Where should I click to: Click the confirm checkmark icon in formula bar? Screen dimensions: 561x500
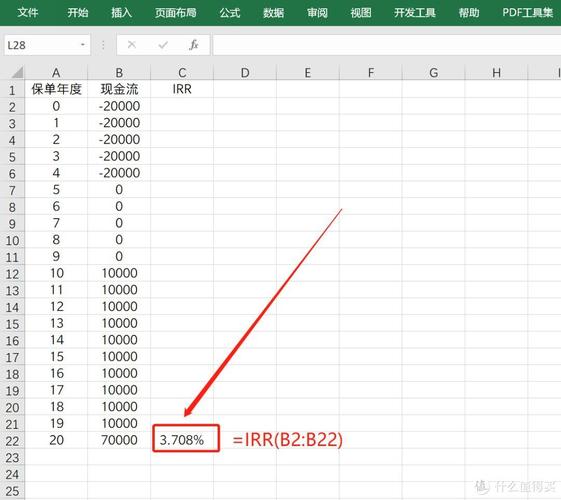tap(163, 45)
